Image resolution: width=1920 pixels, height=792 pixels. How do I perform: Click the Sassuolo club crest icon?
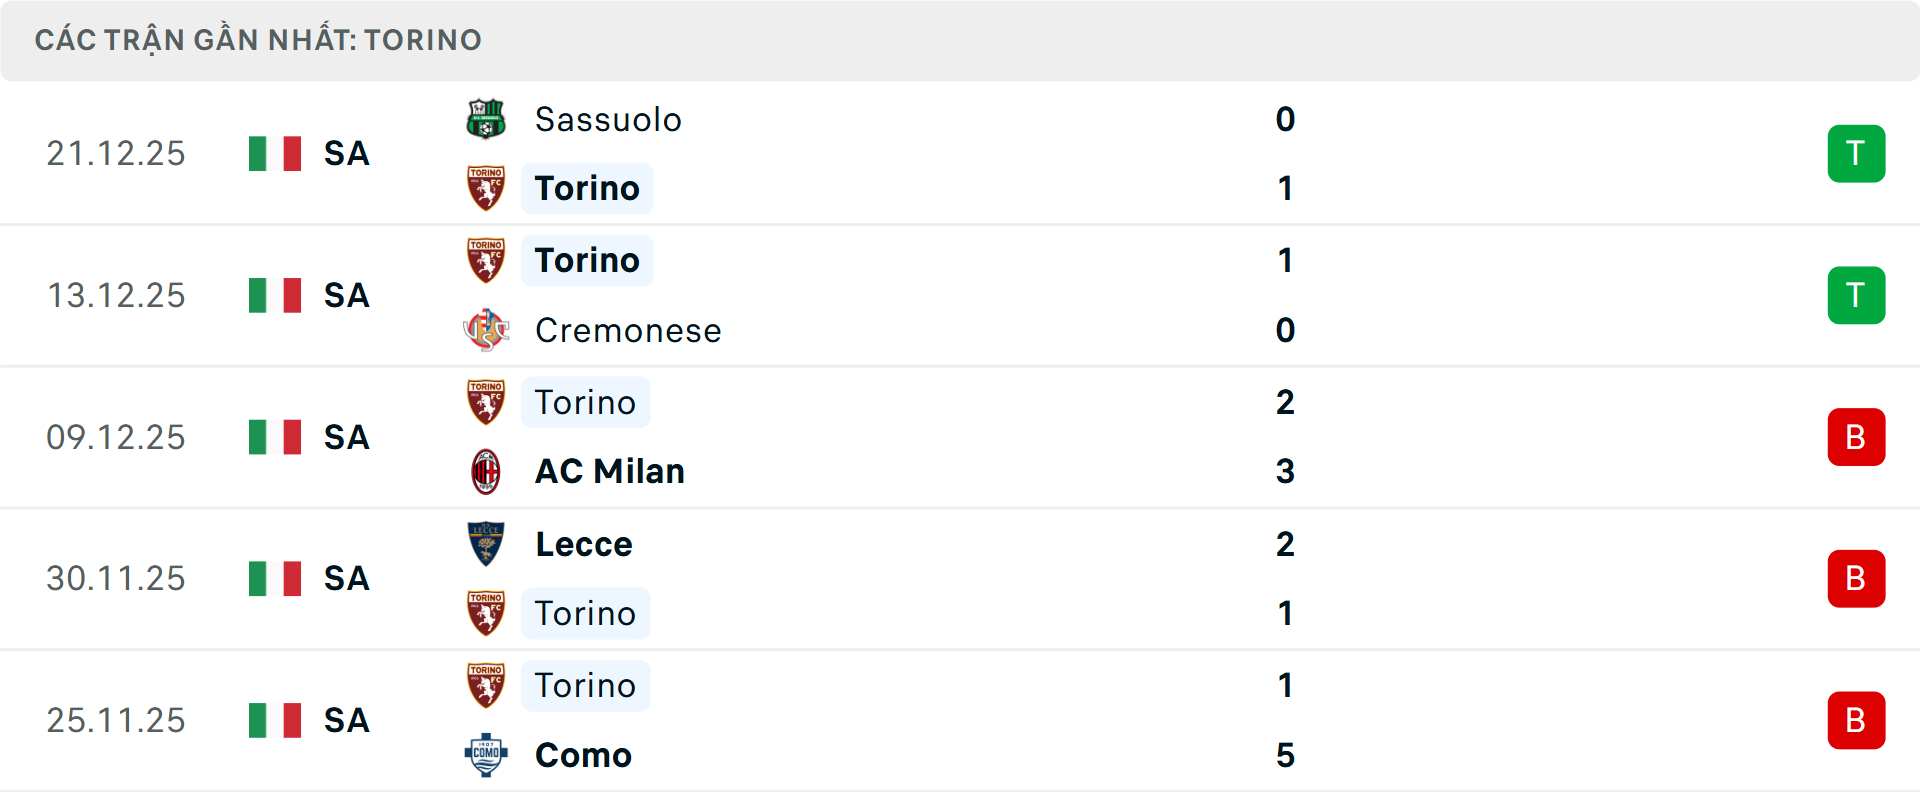point(486,119)
